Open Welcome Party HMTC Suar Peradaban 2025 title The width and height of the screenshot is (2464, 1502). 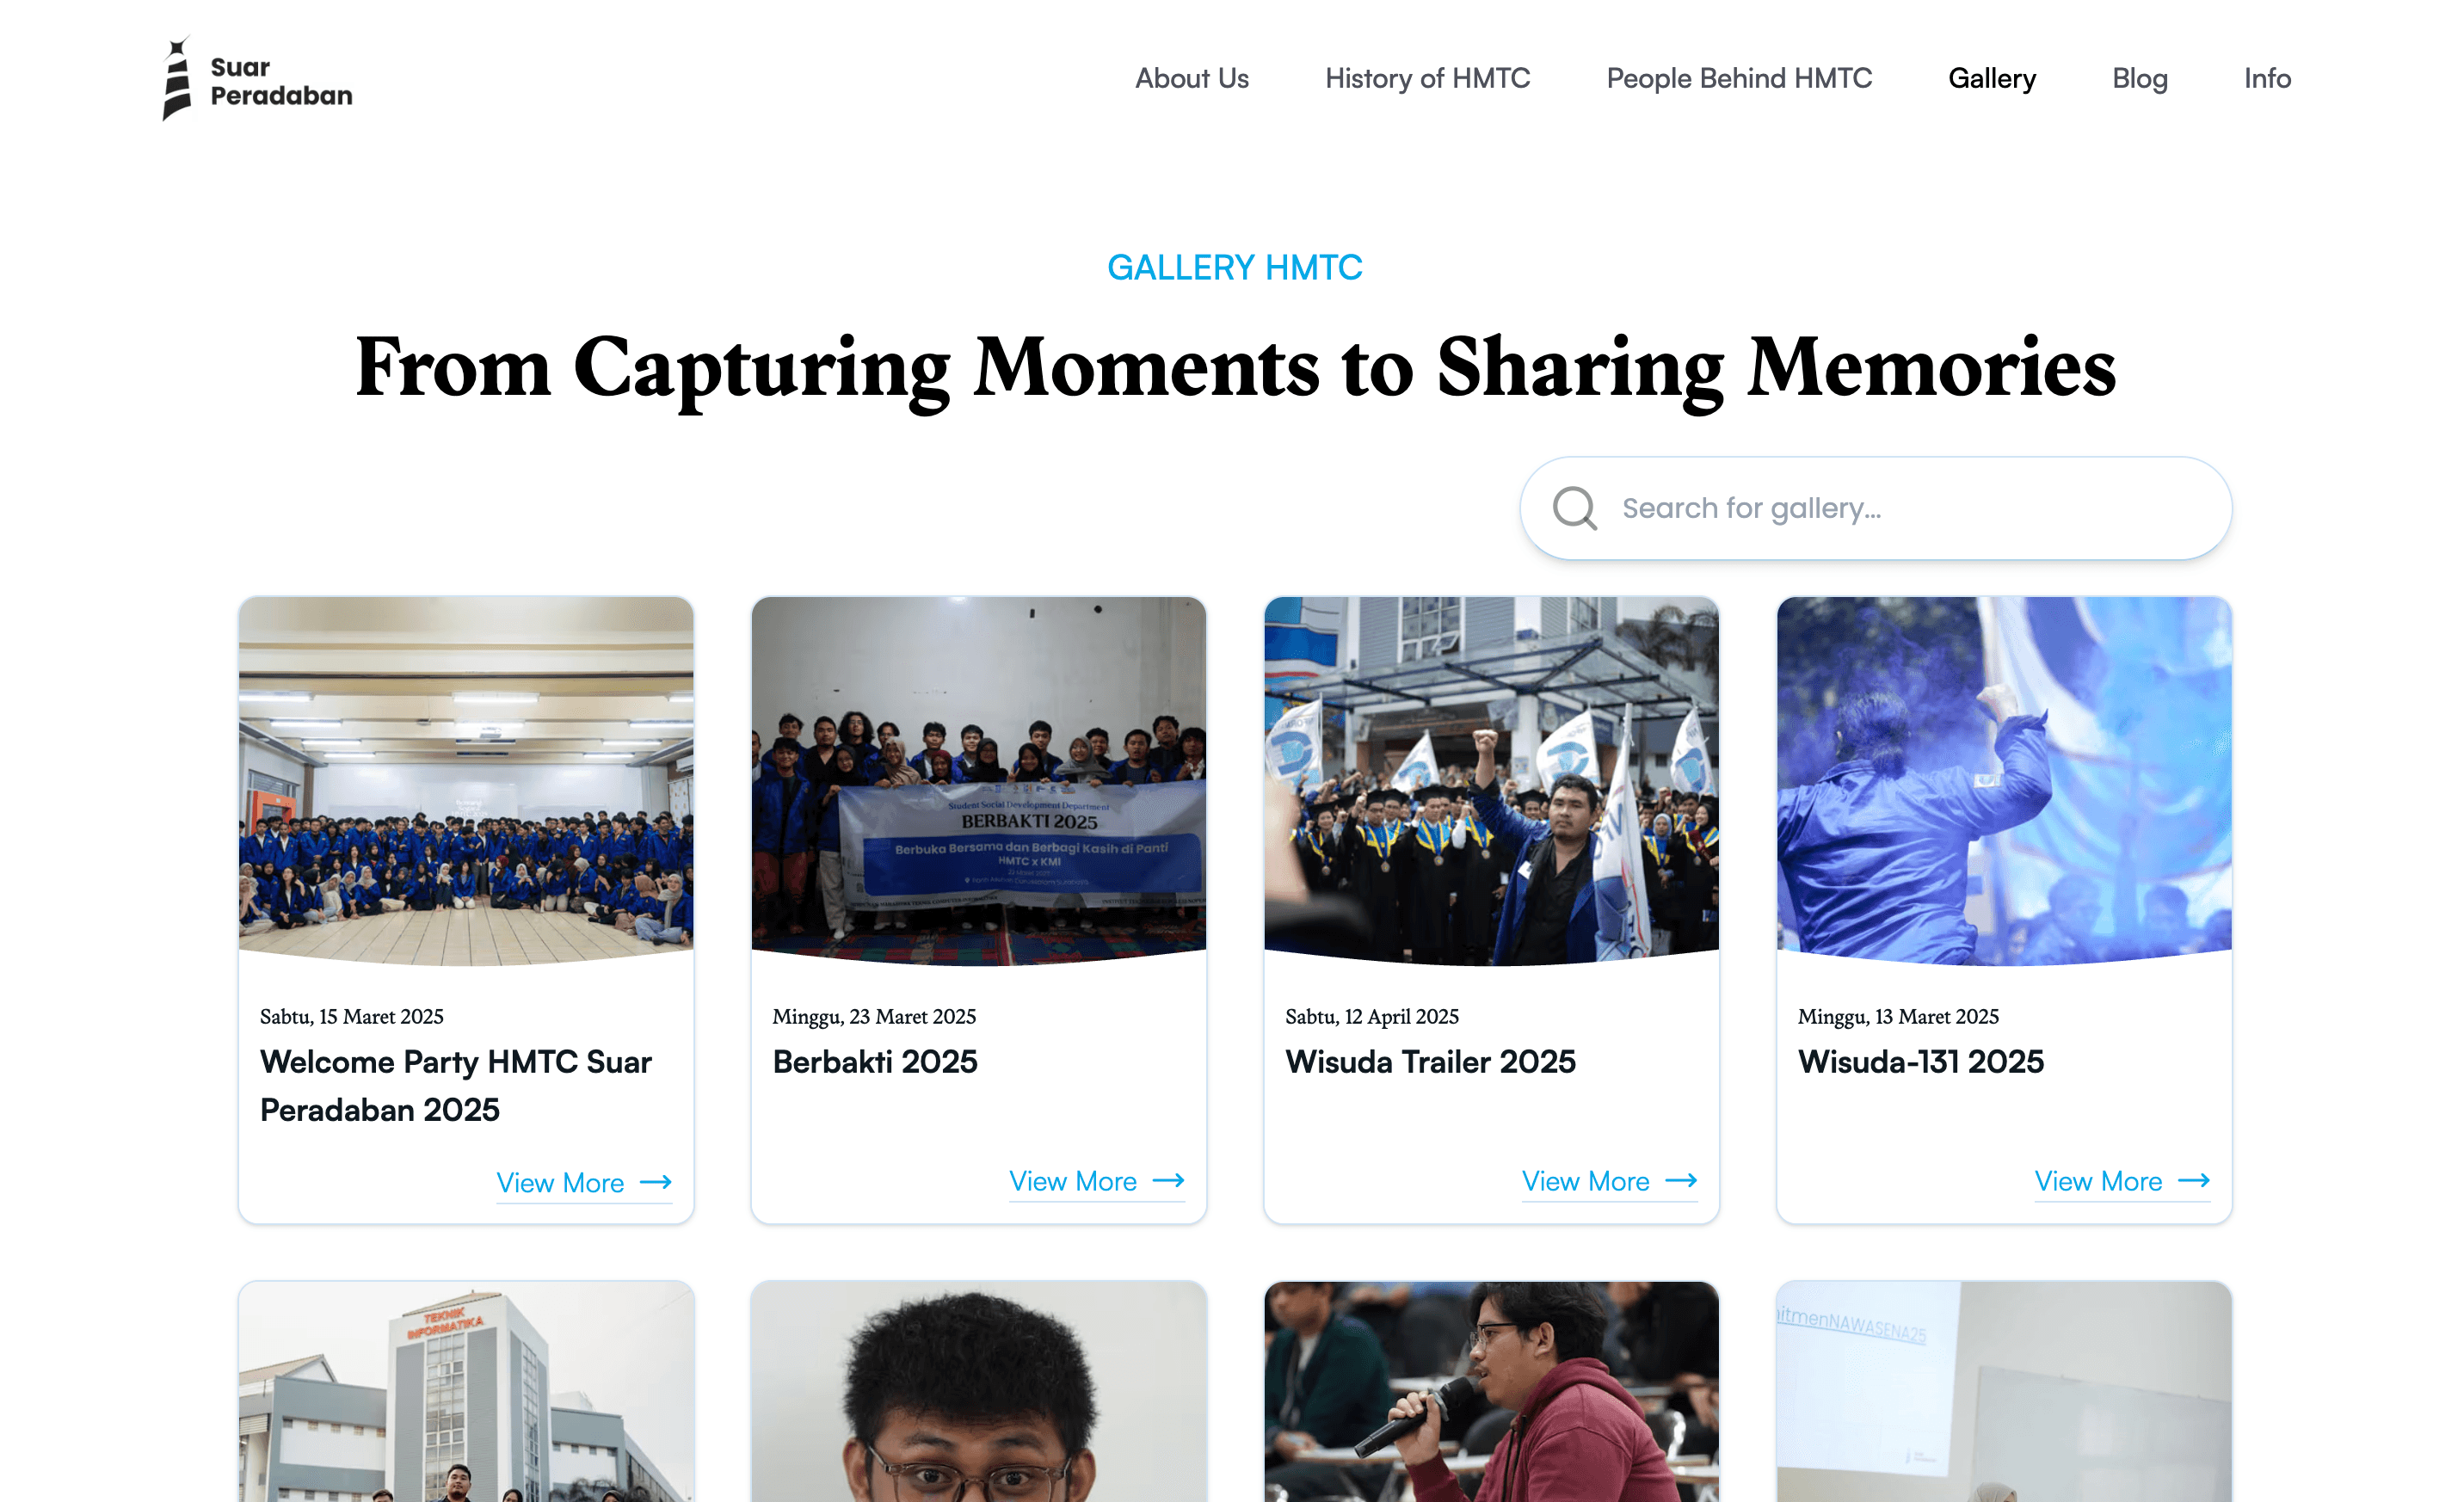(x=456, y=1085)
